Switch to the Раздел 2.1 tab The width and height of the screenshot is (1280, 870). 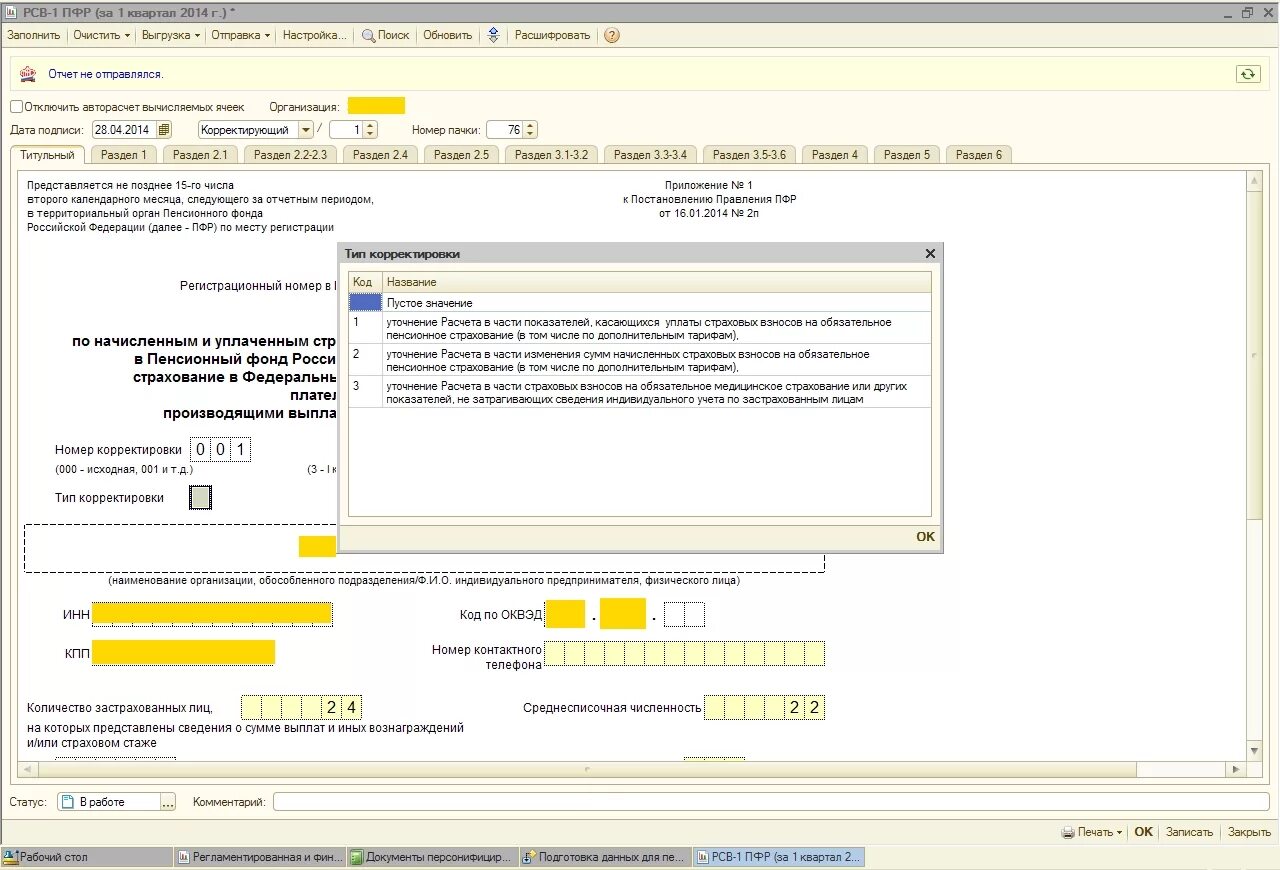click(200, 155)
